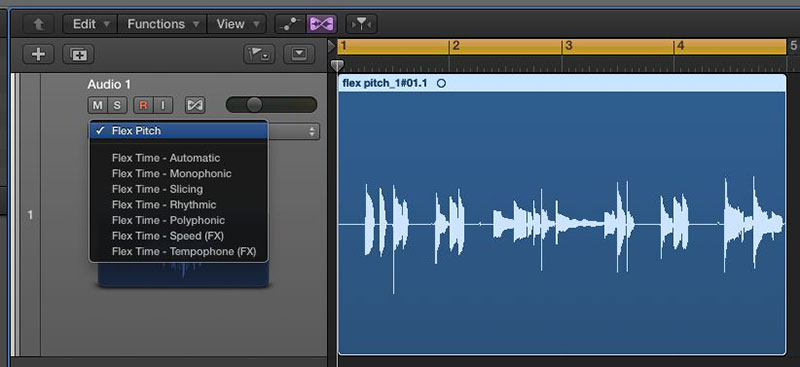Choose Flex Time - Automatic
Image resolution: width=800 pixels, height=367 pixels.
click(x=179, y=158)
